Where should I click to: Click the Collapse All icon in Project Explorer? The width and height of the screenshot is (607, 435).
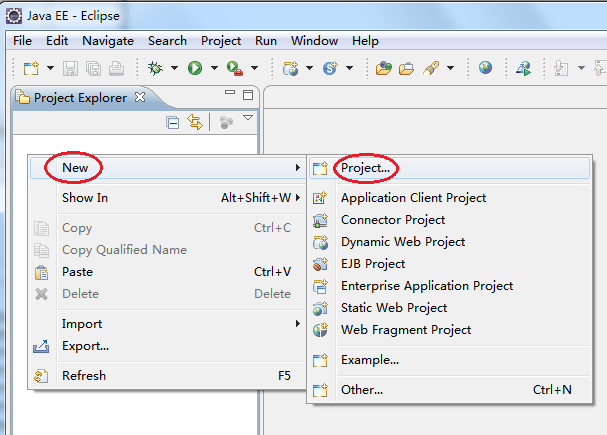pyautogui.click(x=172, y=123)
